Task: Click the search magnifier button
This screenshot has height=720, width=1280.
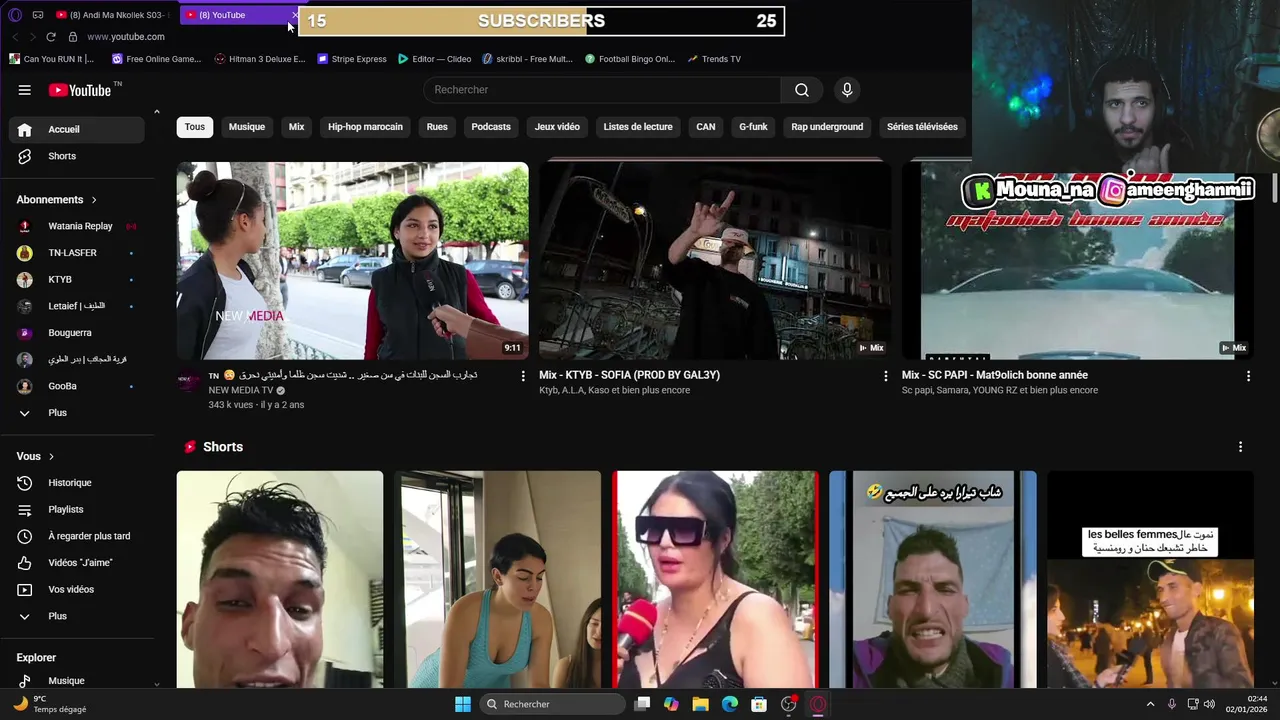Action: (802, 90)
